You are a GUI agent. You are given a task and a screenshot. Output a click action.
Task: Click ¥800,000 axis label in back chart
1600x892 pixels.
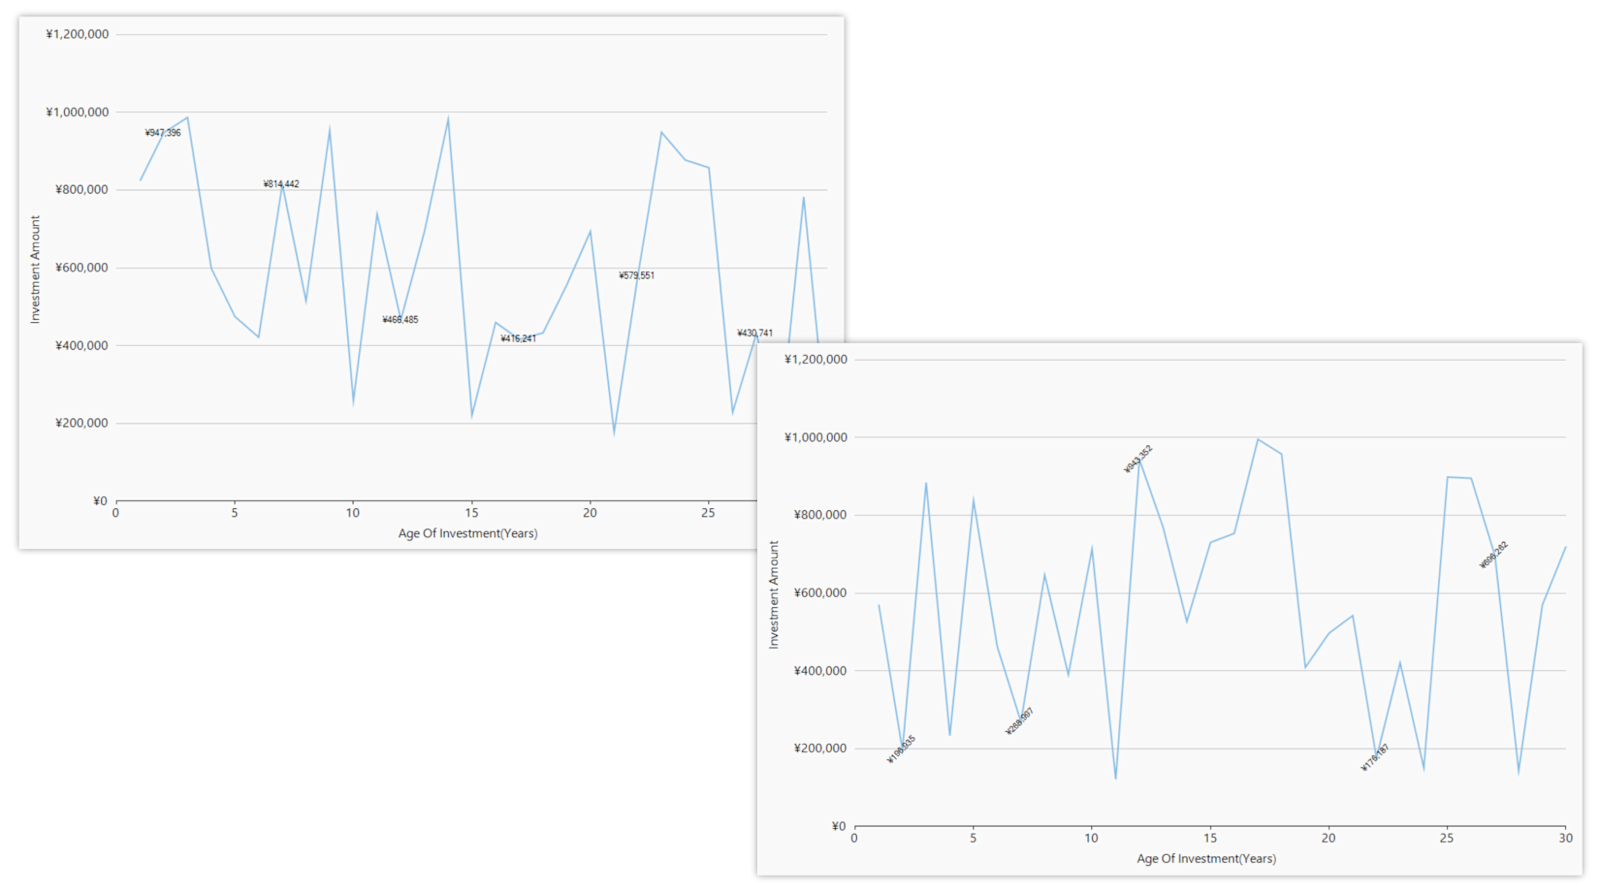point(82,190)
